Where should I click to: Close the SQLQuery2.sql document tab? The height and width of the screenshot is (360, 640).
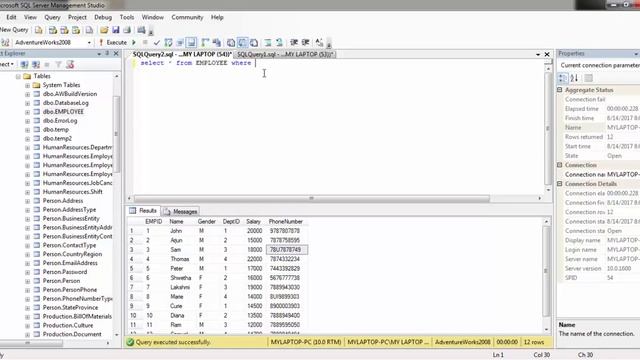547,54
